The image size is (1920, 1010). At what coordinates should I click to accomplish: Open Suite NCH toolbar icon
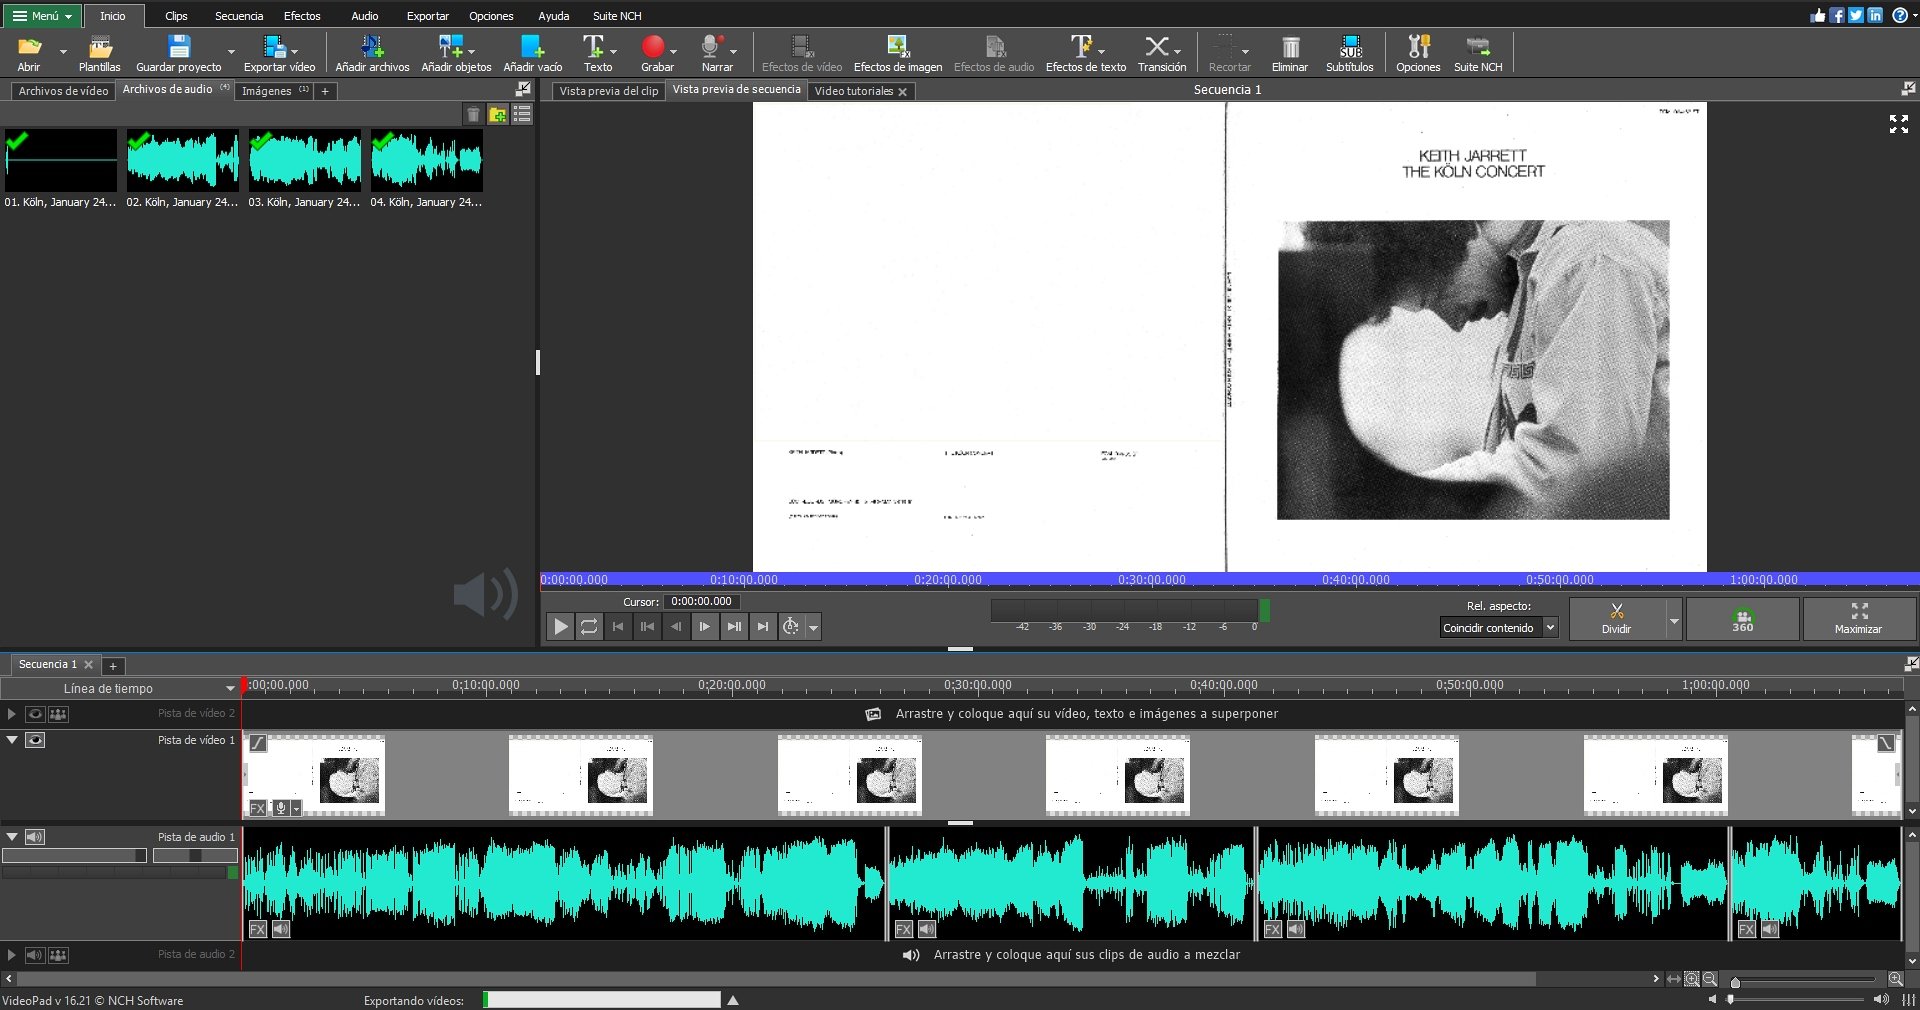pos(1478,47)
